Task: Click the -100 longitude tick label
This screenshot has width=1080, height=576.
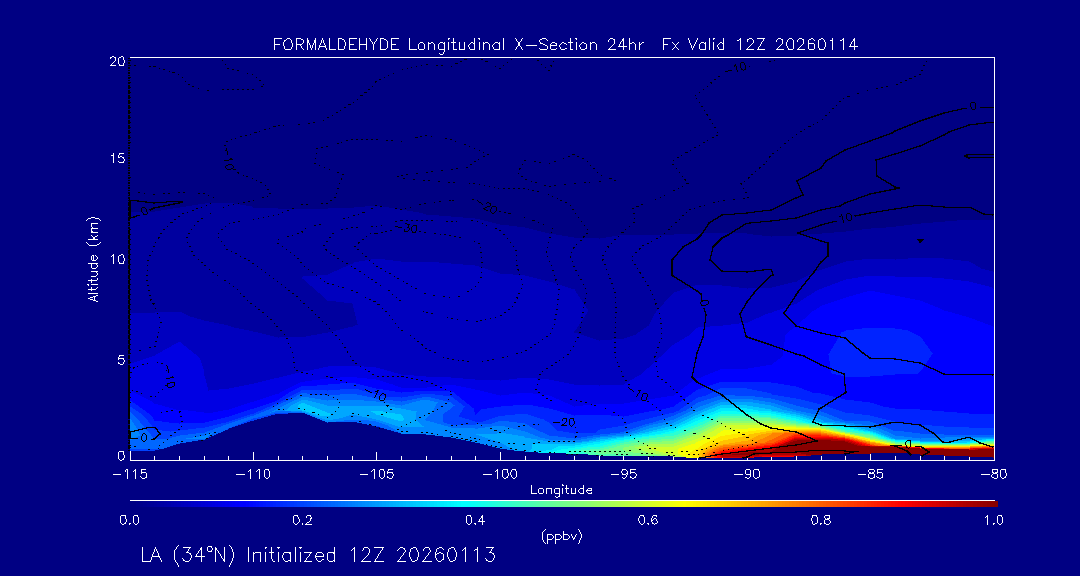Action: pyautogui.click(x=500, y=475)
